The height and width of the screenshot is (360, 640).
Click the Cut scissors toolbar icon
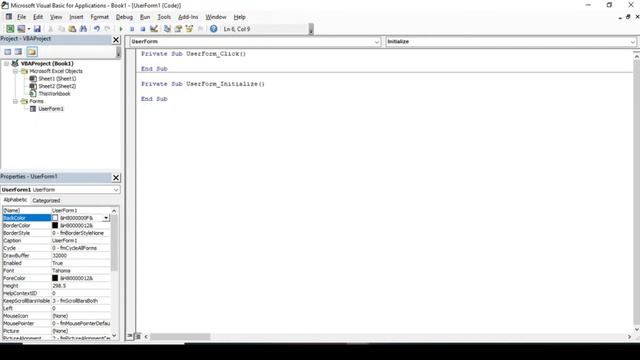point(51,29)
